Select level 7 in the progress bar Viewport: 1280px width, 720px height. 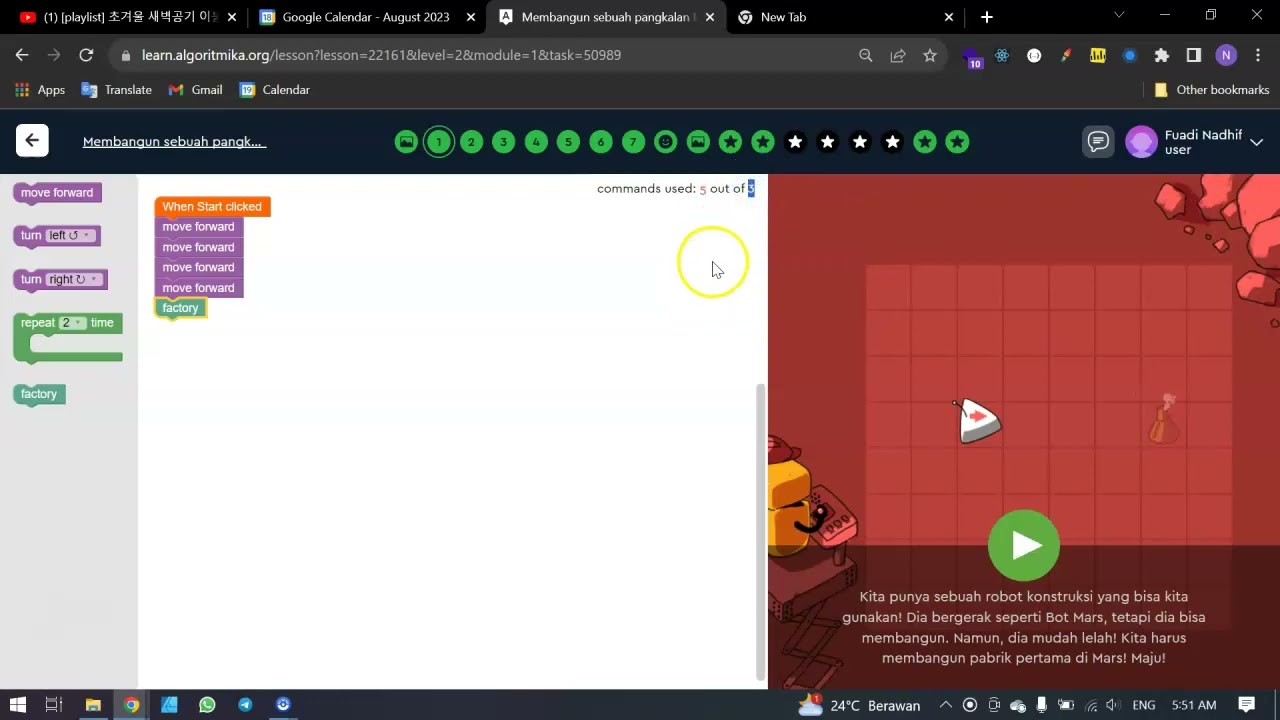[633, 142]
